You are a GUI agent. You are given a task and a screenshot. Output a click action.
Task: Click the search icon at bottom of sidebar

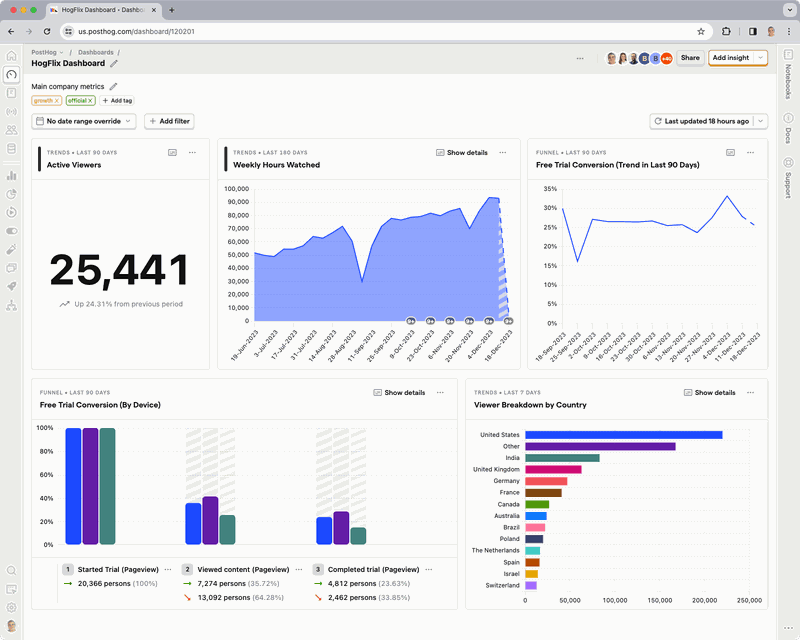(12, 570)
